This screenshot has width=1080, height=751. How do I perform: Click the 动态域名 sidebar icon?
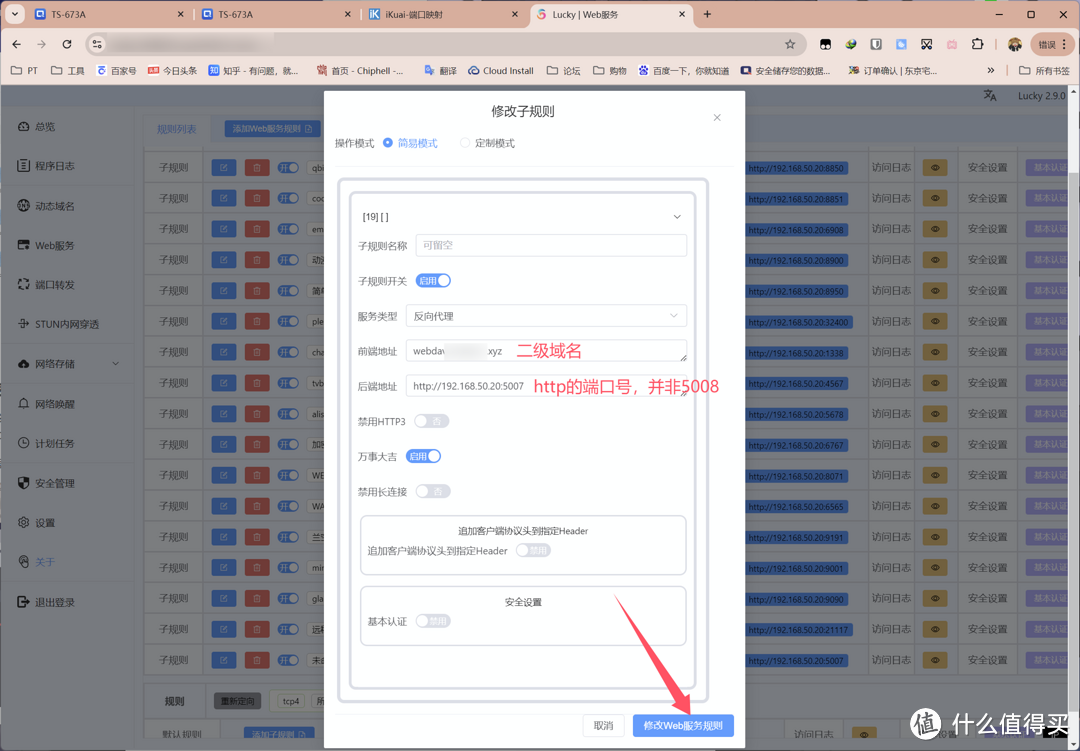pos(24,206)
